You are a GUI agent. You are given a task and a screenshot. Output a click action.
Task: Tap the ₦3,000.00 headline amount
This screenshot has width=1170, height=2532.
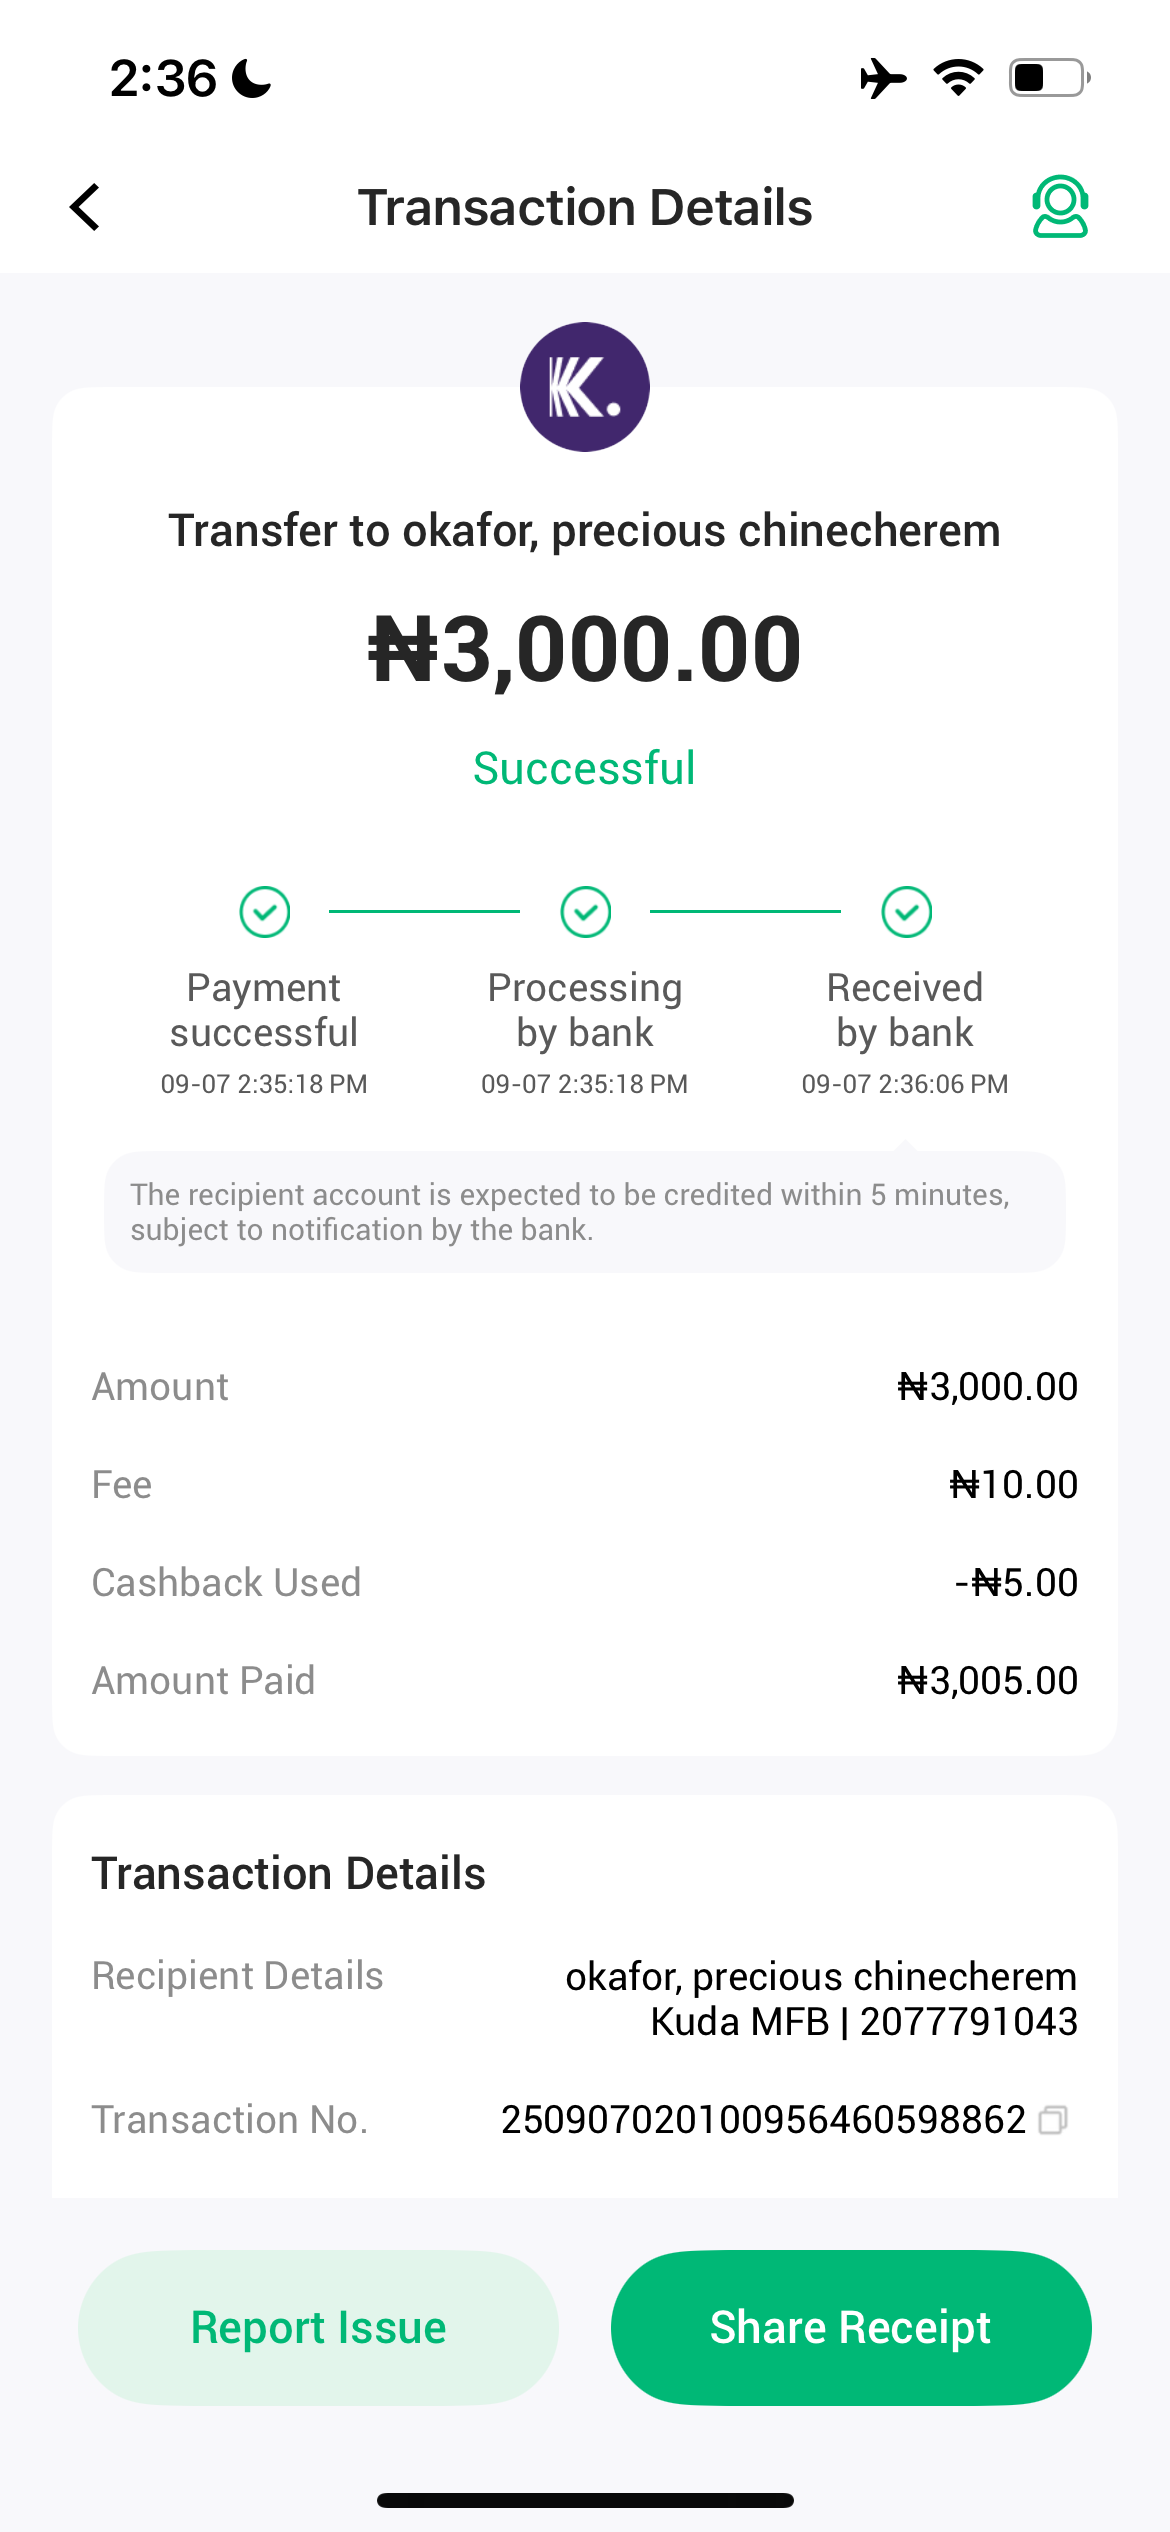coord(585,650)
